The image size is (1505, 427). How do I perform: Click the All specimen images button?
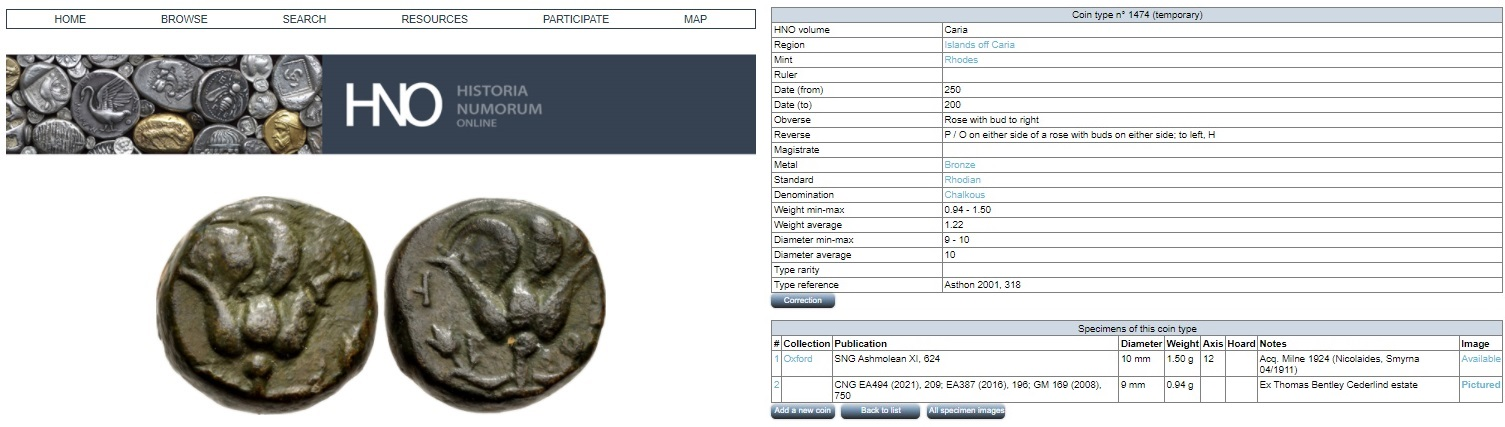(965, 412)
